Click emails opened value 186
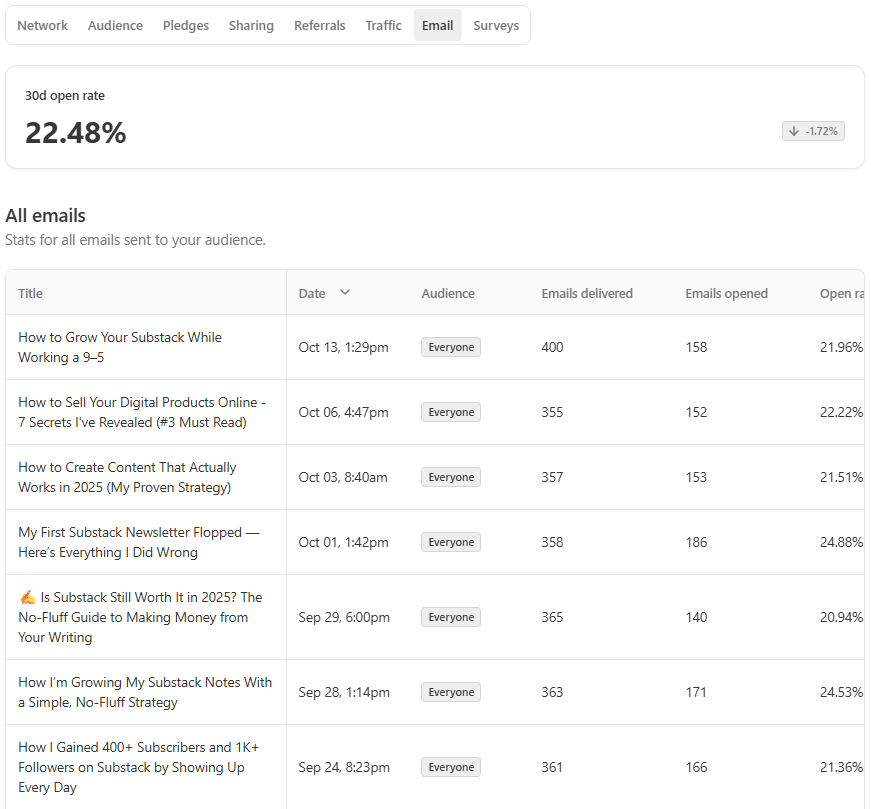 (x=696, y=542)
